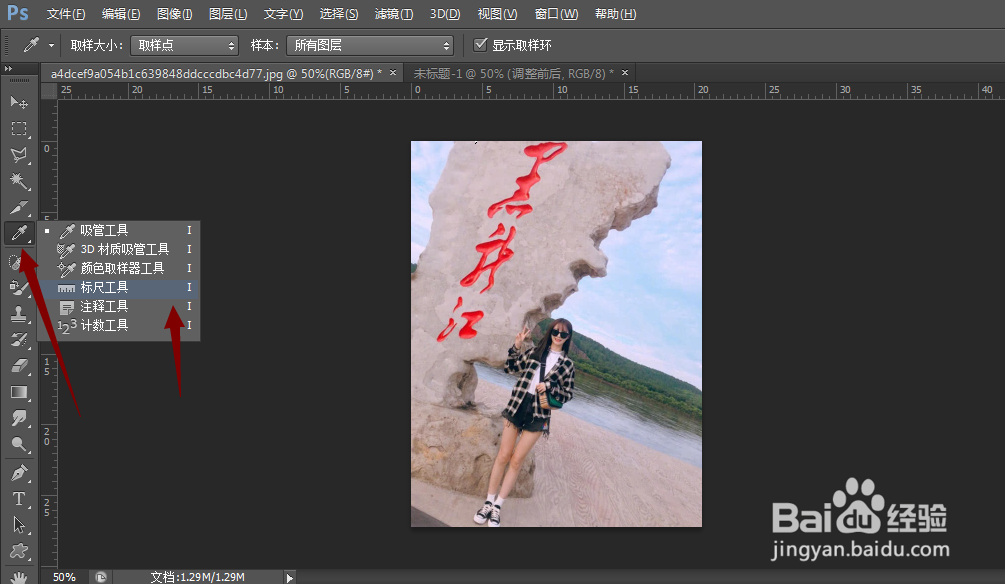Click status bar document info icon
Screen dimensions: 1005x584
click(x=101, y=577)
